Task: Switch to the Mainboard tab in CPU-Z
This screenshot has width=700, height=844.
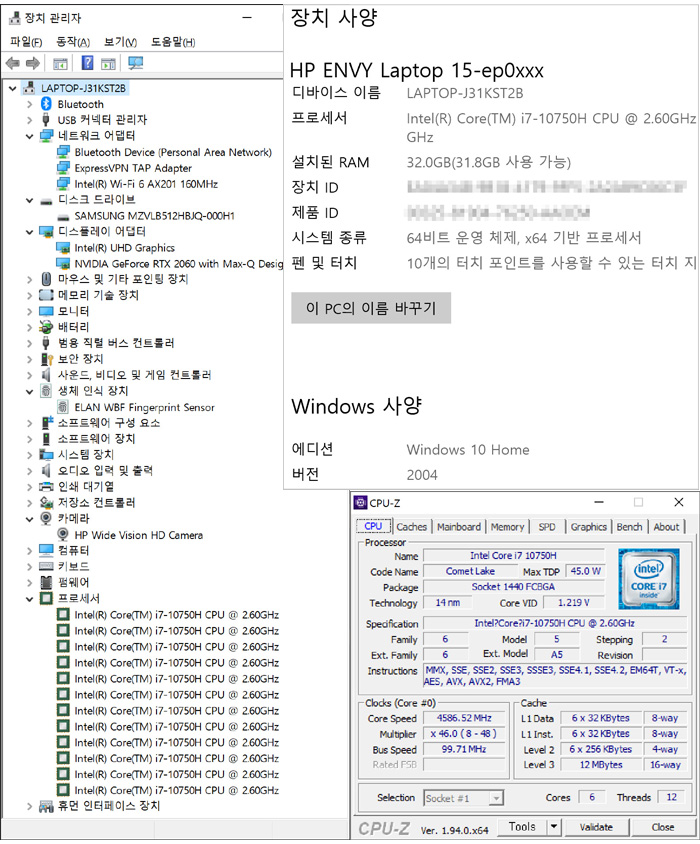Action: [459, 527]
